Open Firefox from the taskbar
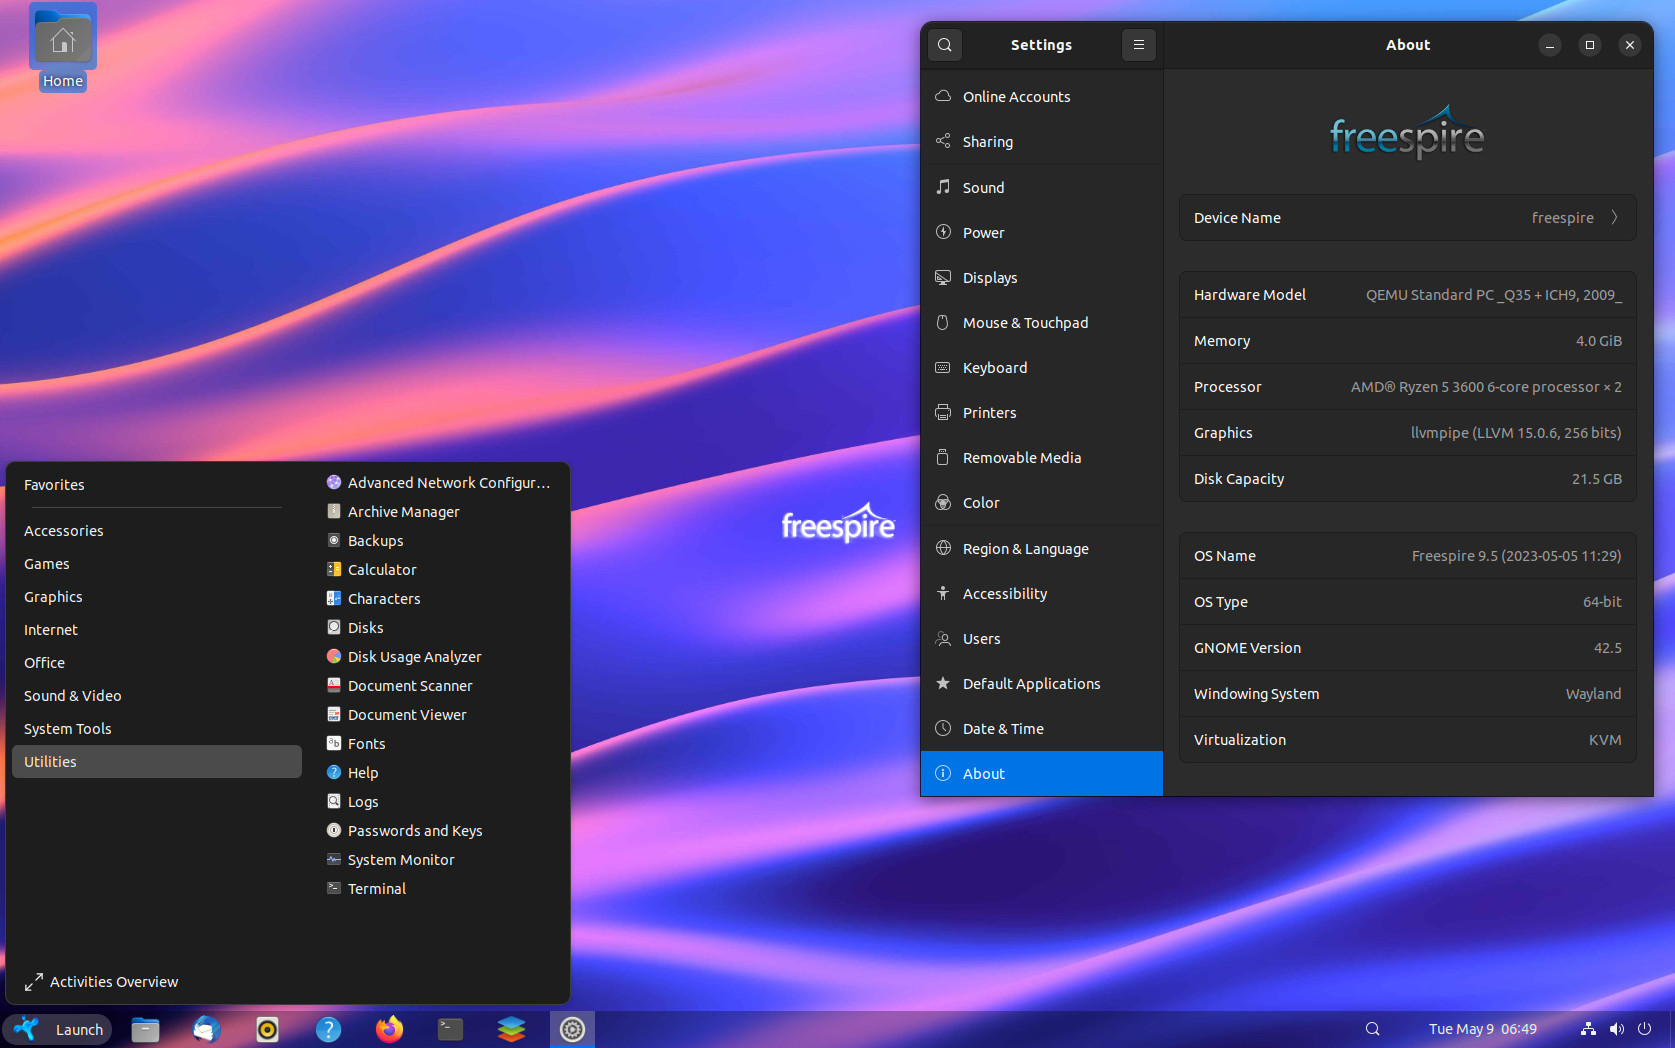Image resolution: width=1675 pixels, height=1048 pixels. (389, 1029)
